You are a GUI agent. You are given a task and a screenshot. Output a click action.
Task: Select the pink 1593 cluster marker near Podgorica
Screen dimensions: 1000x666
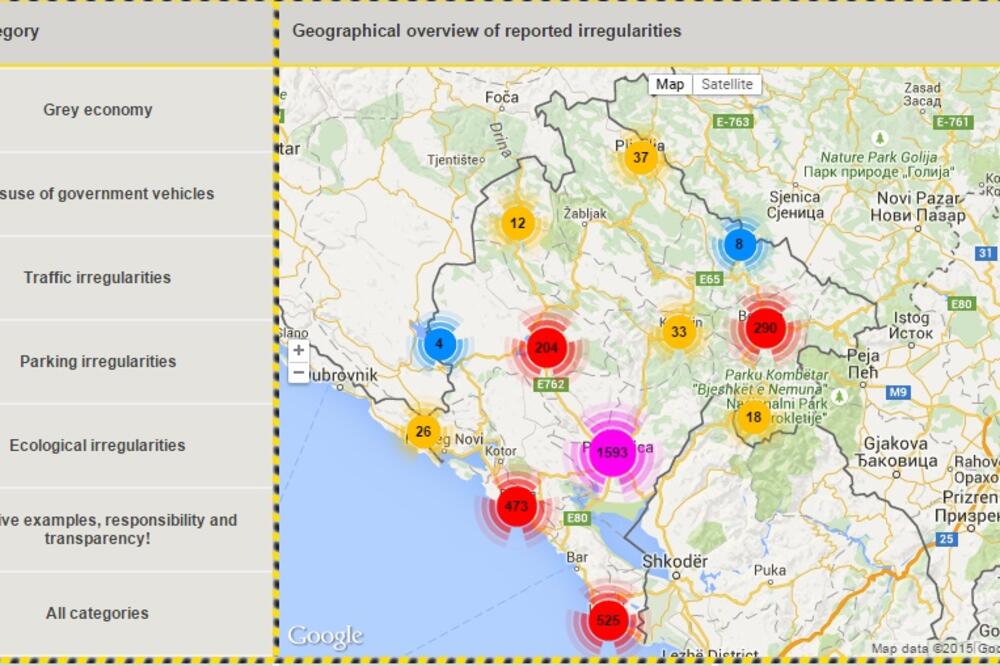click(x=611, y=451)
